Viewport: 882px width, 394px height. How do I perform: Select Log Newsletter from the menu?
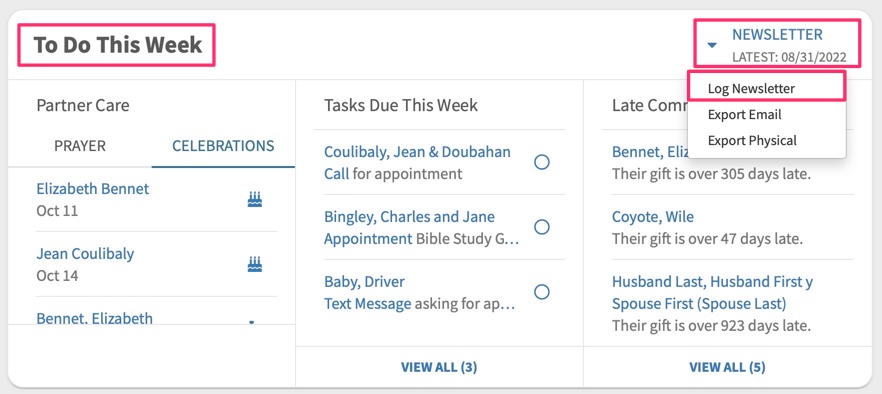pos(751,89)
